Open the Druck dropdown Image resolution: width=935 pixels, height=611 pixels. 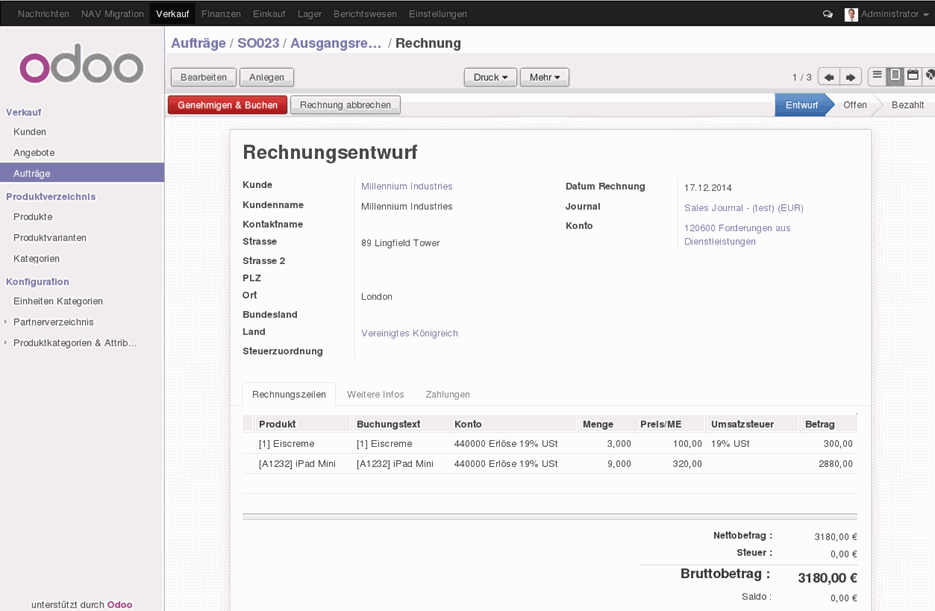pyautogui.click(x=491, y=77)
